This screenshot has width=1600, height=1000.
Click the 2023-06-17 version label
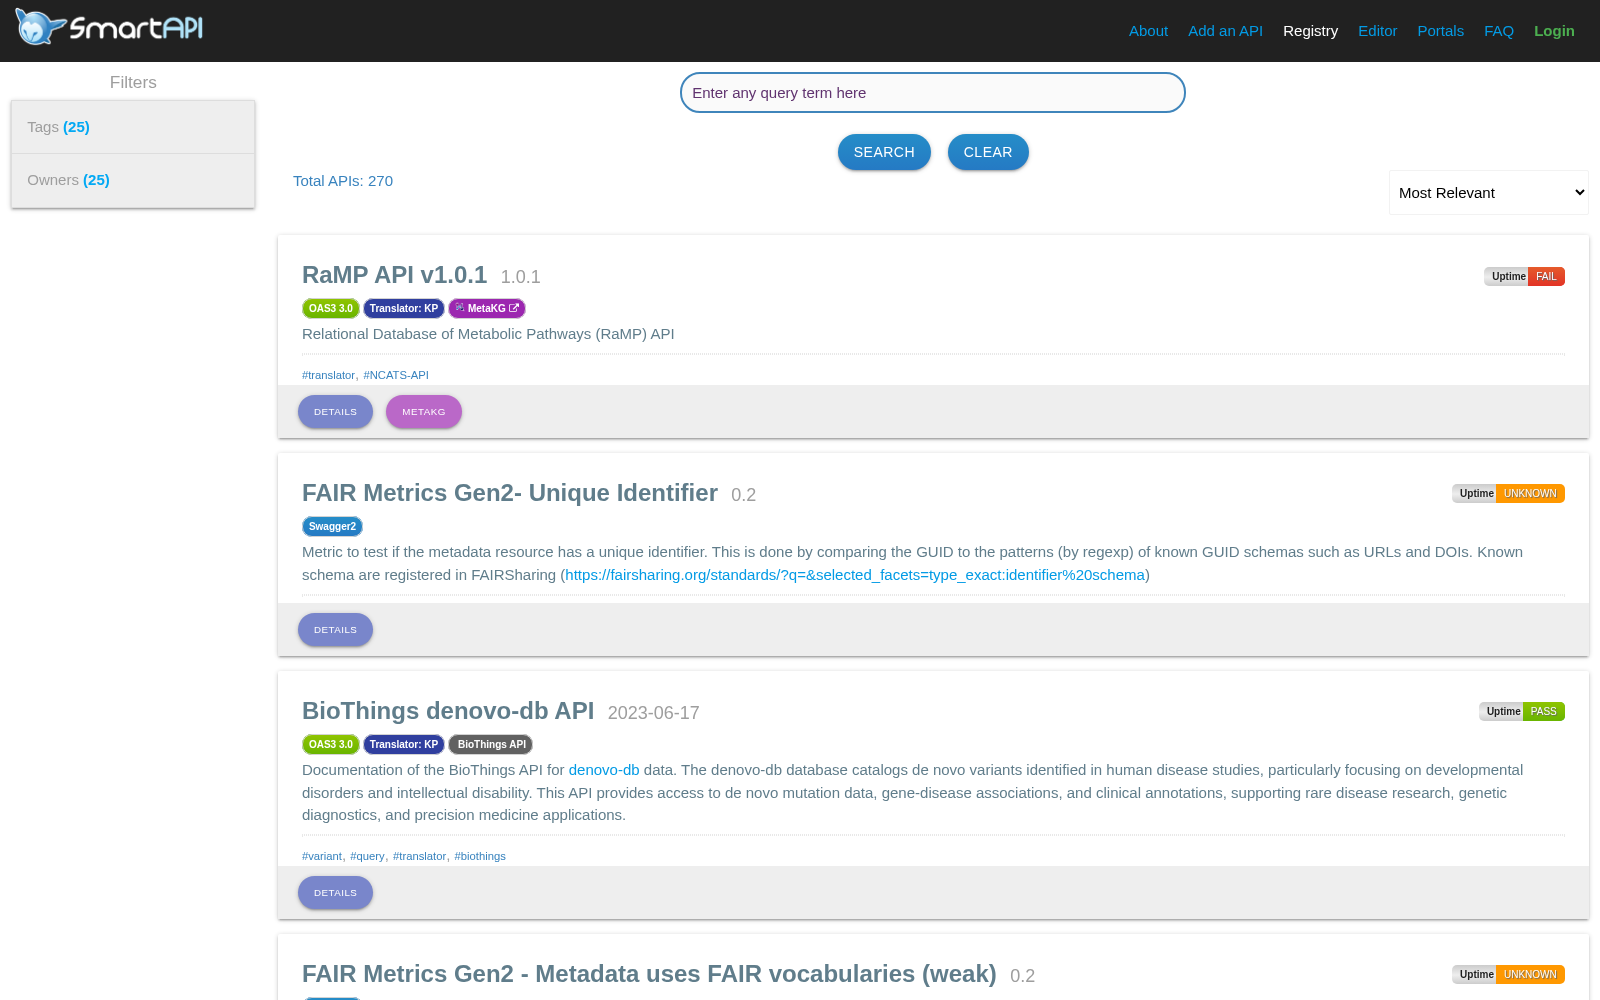click(654, 713)
